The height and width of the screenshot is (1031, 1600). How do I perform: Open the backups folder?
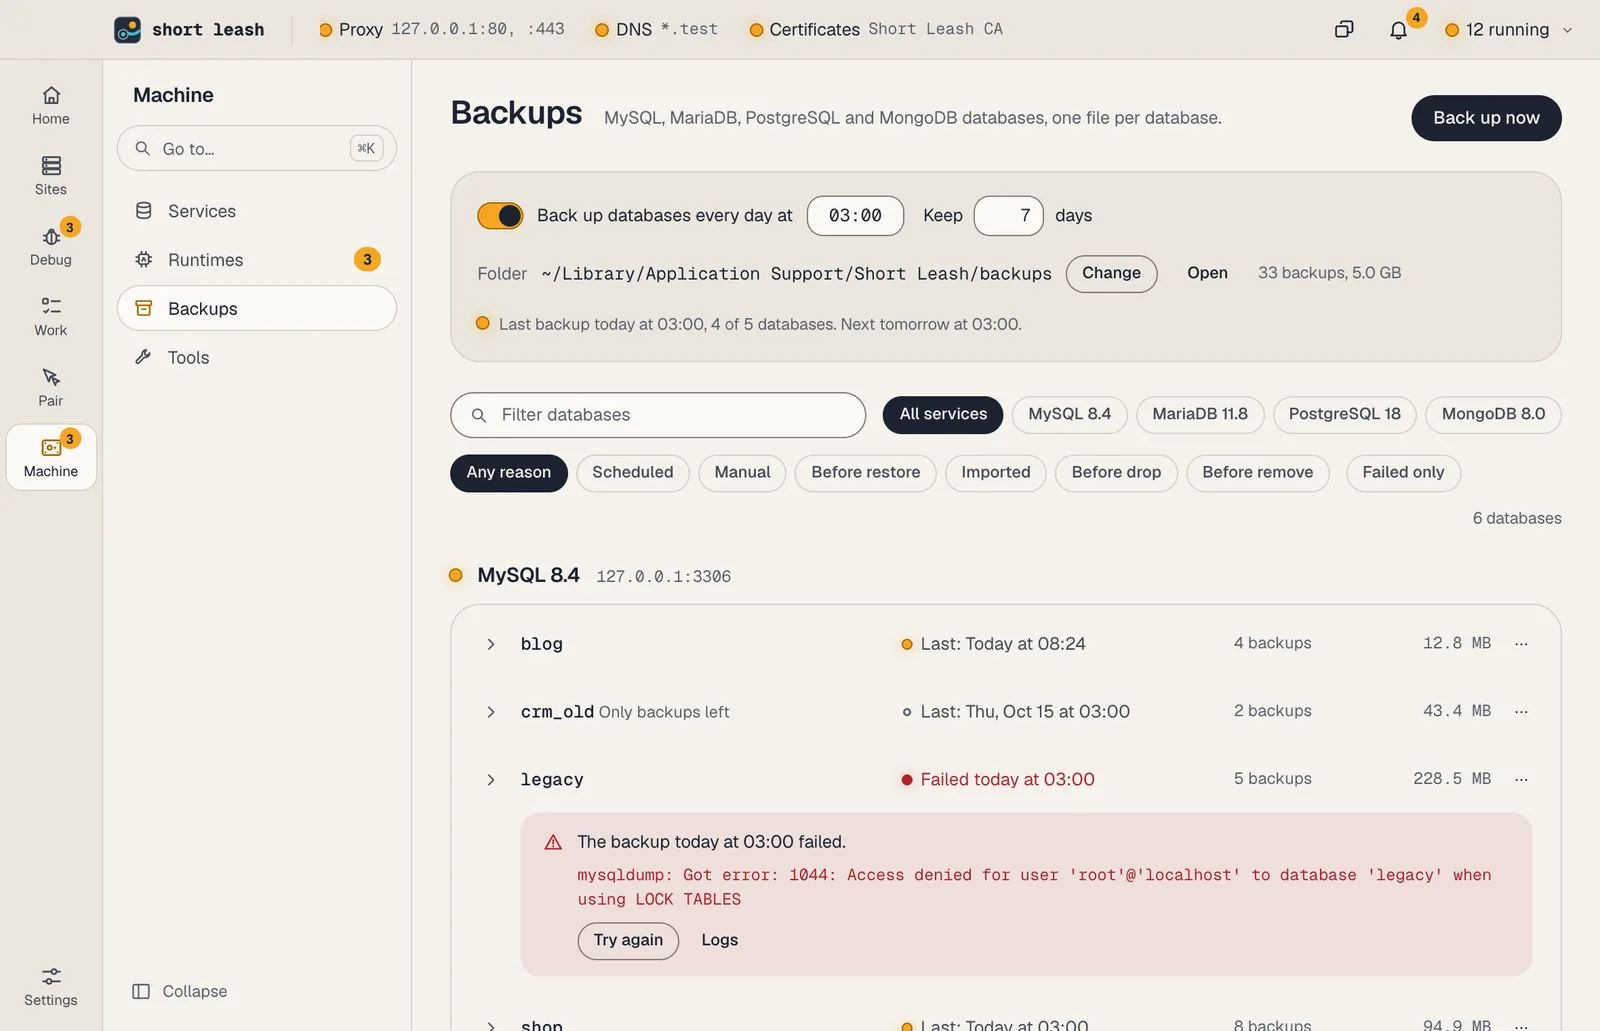pos(1207,273)
